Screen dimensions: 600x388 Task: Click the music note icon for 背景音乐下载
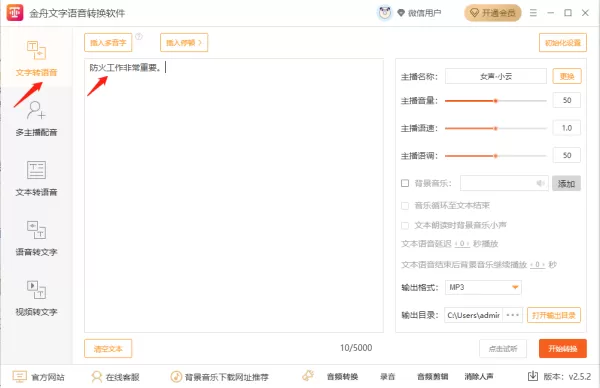[x=176, y=377]
